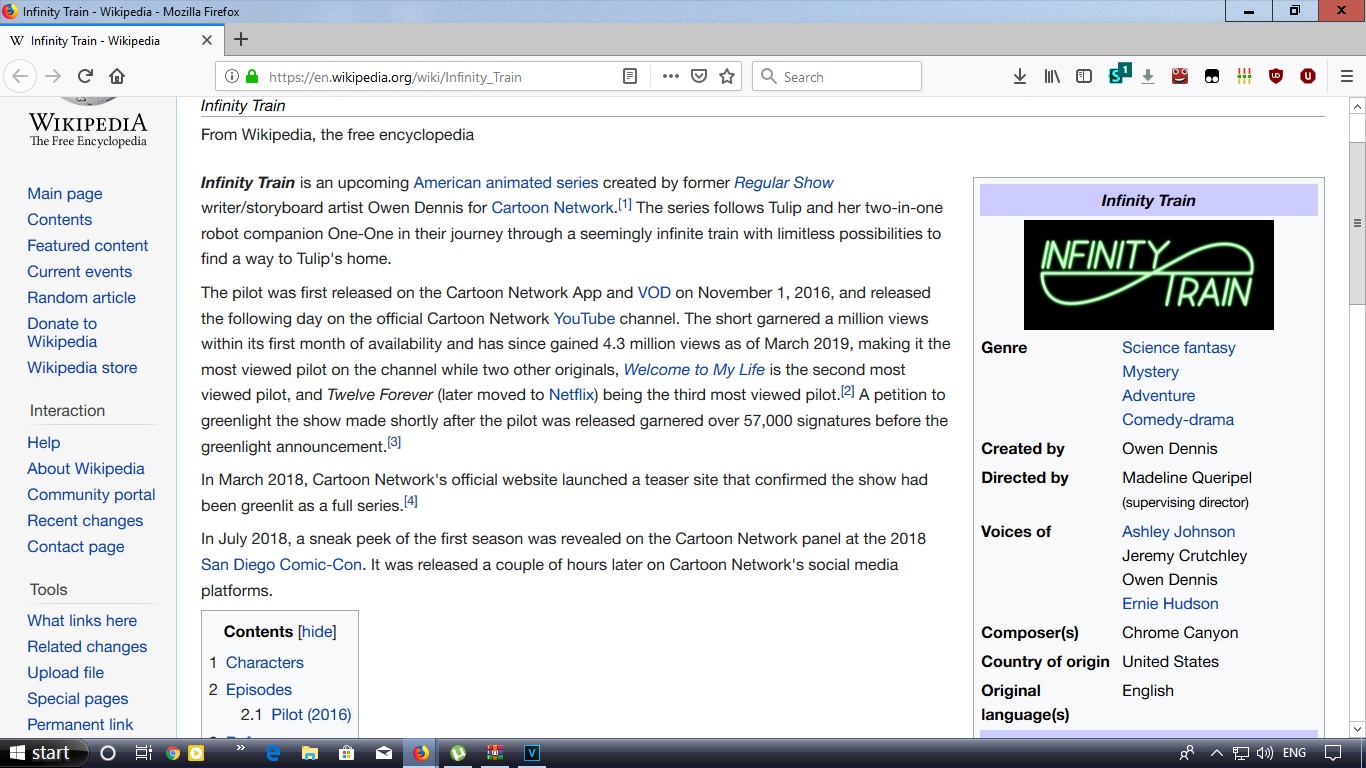Expand the taskbar toolbar overflow chevron
This screenshot has height=768, width=1366.
point(242,746)
